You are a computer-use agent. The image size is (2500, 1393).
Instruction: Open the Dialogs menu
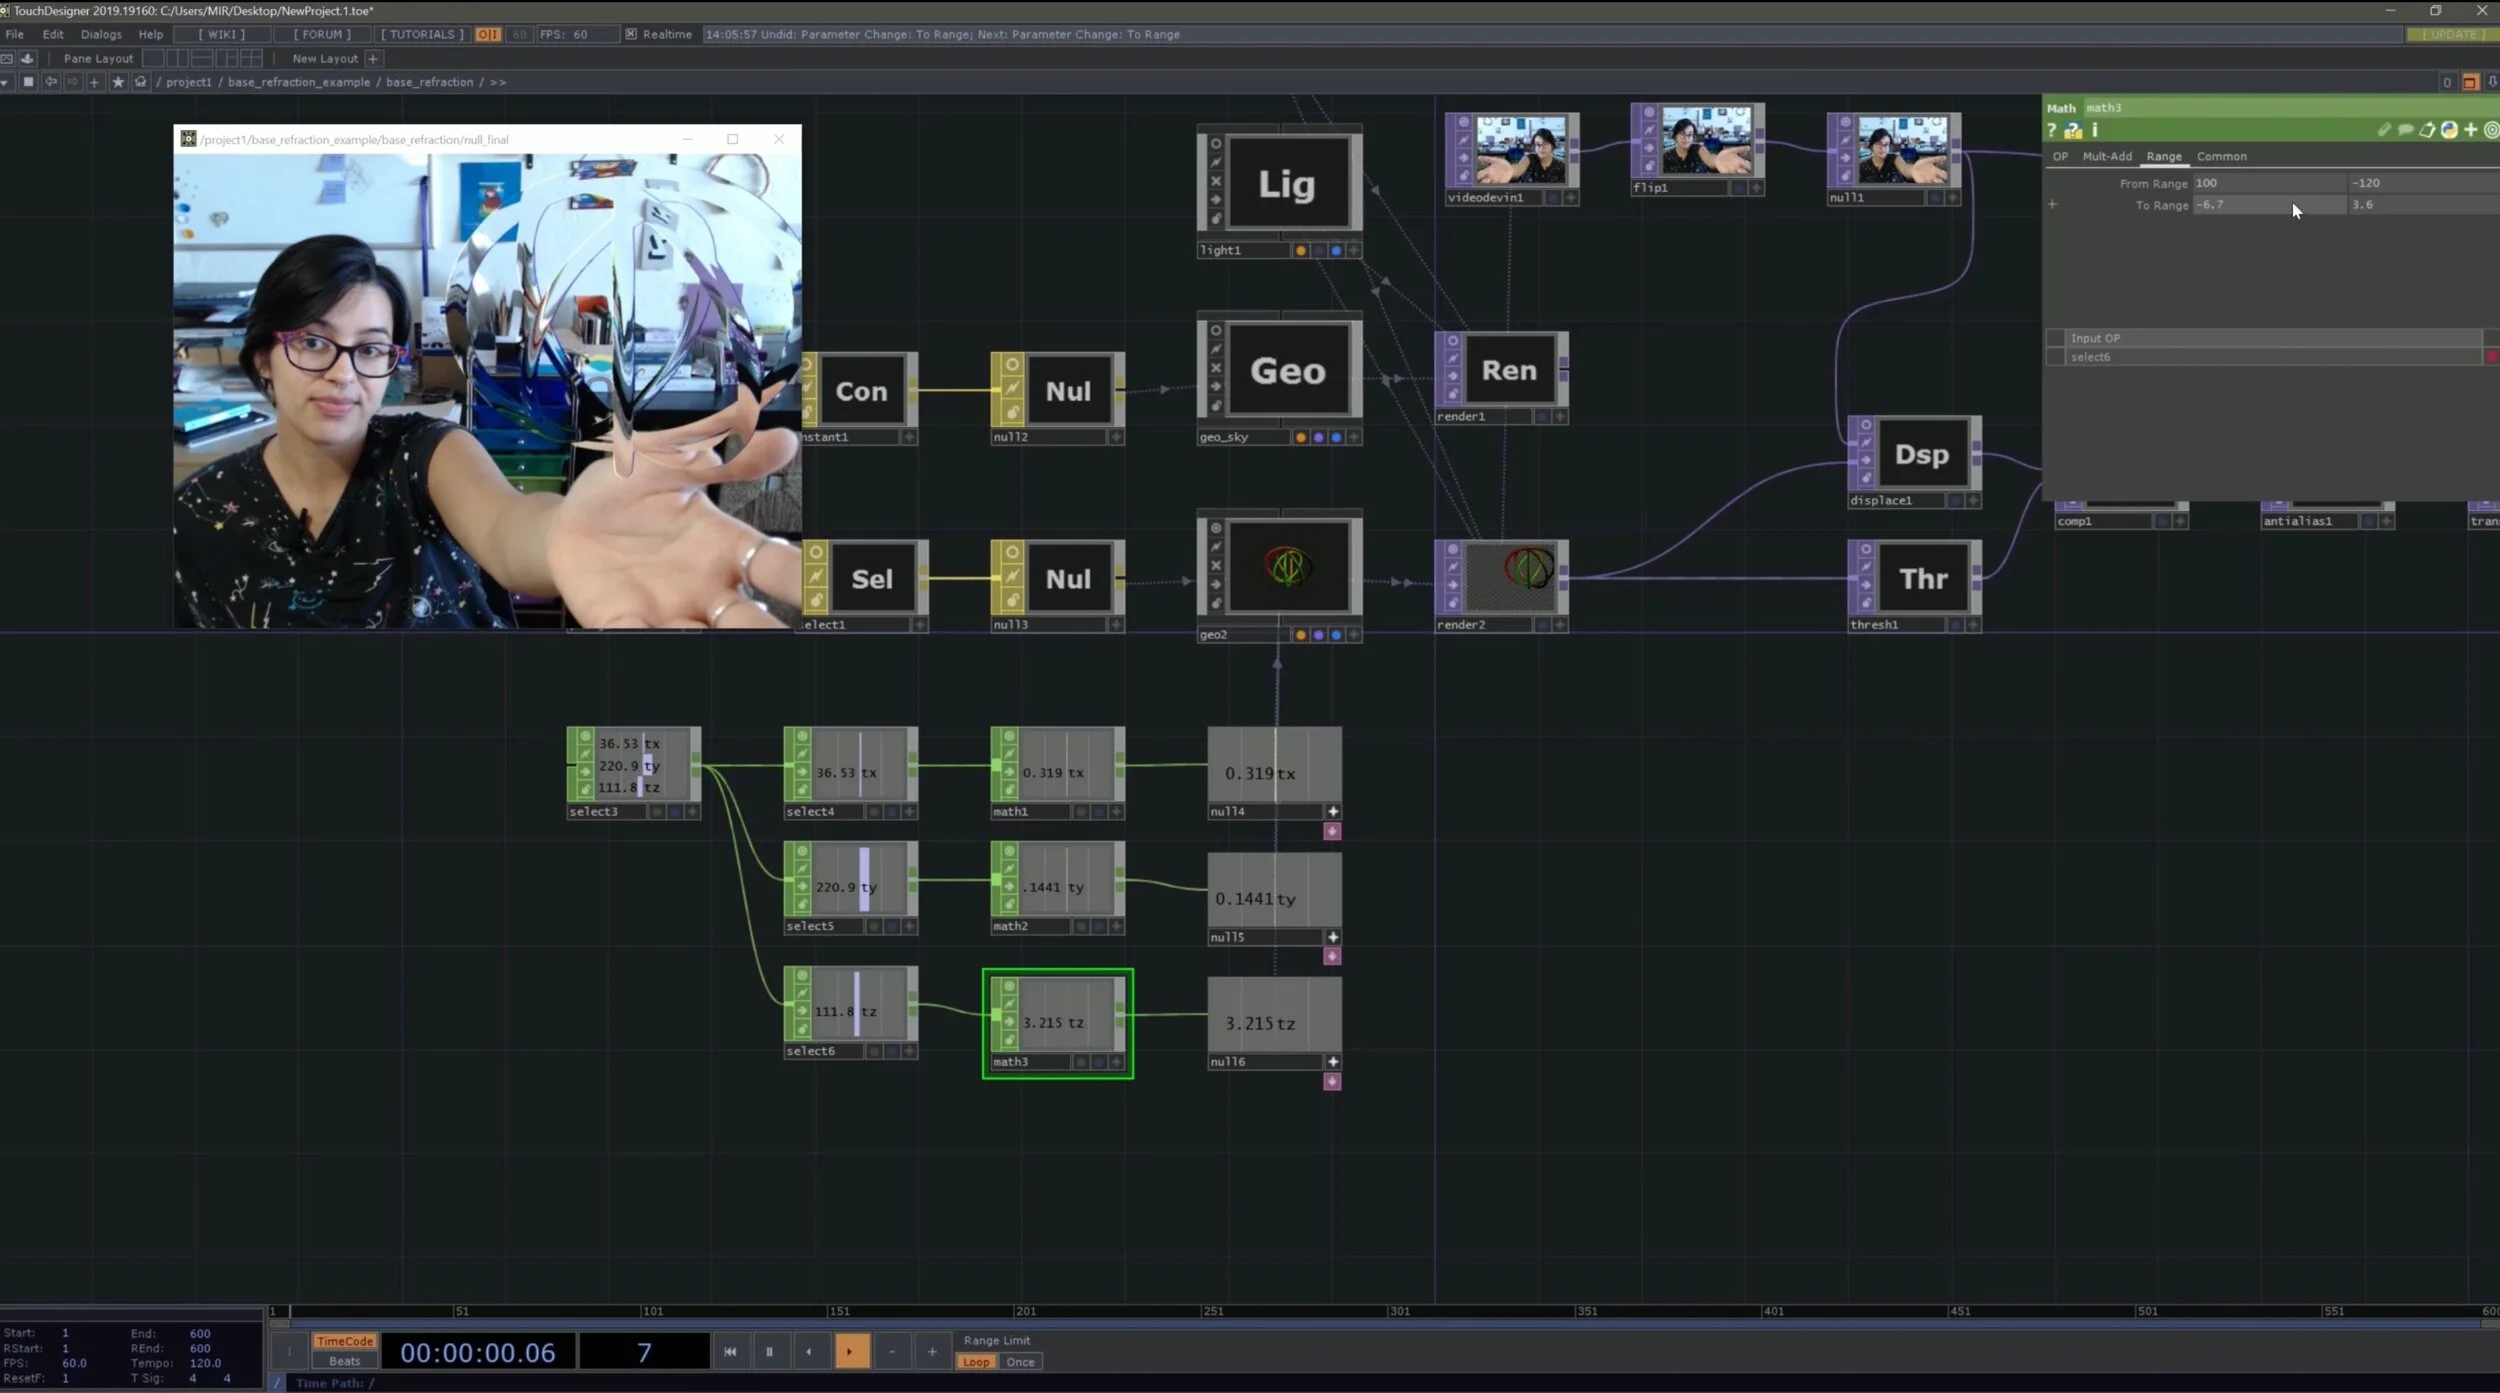tap(101, 34)
